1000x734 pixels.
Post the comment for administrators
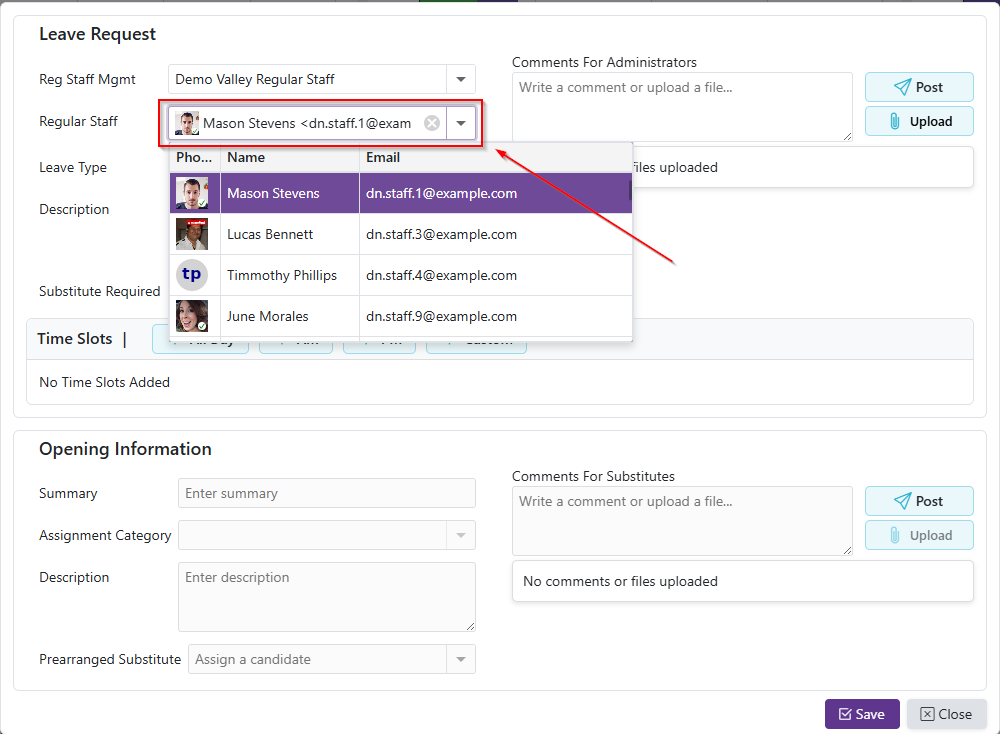(919, 87)
